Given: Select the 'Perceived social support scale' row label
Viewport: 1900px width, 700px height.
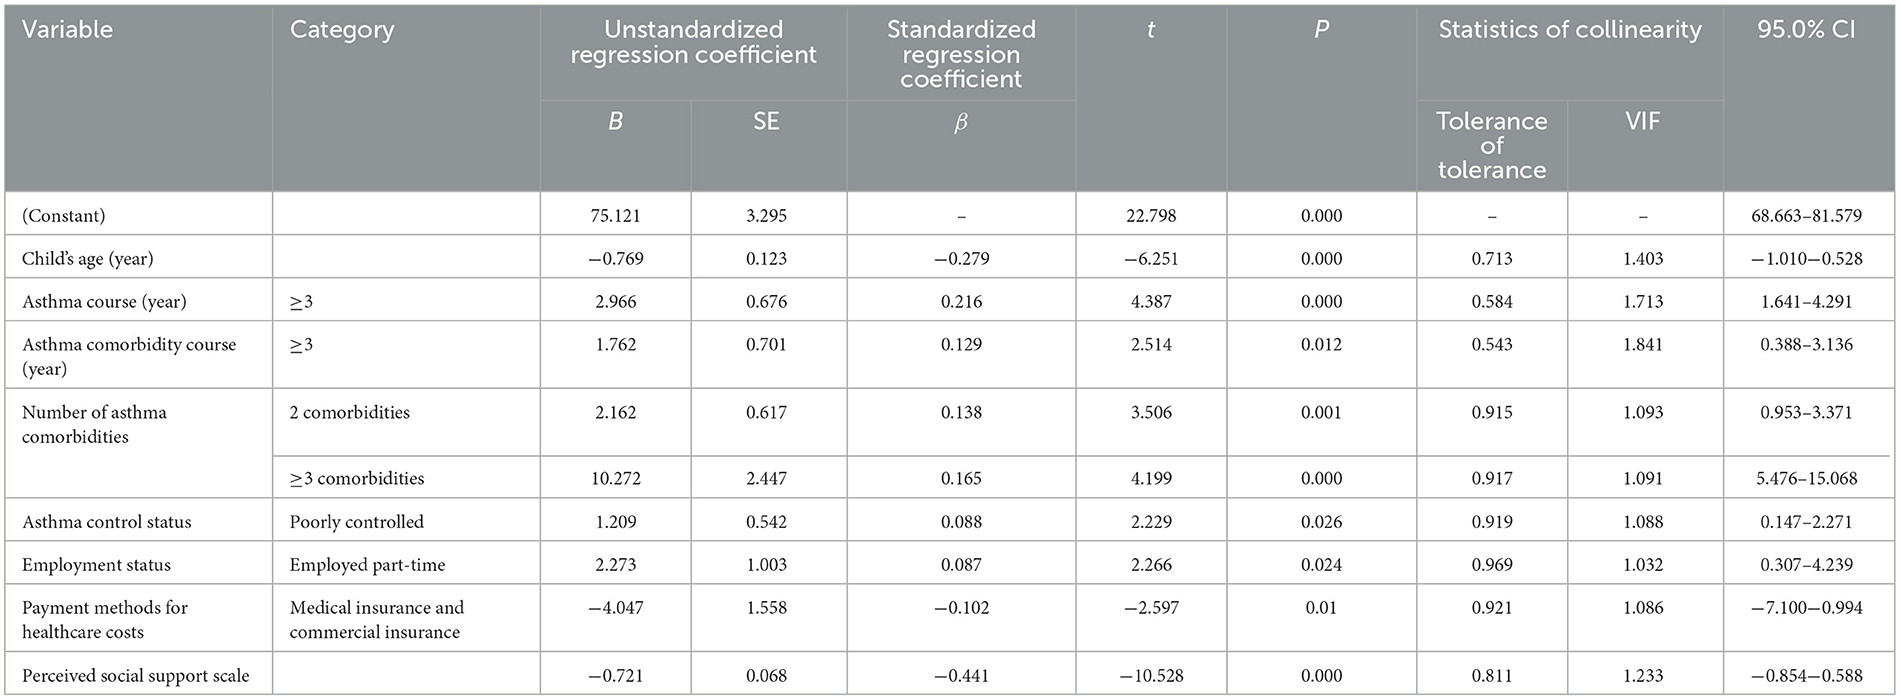Looking at the screenshot, I should coord(135,675).
